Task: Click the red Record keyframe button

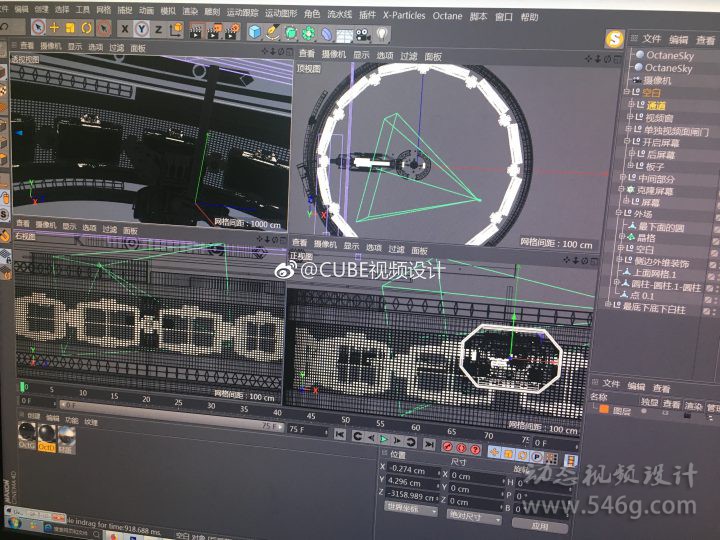Action: point(447,445)
